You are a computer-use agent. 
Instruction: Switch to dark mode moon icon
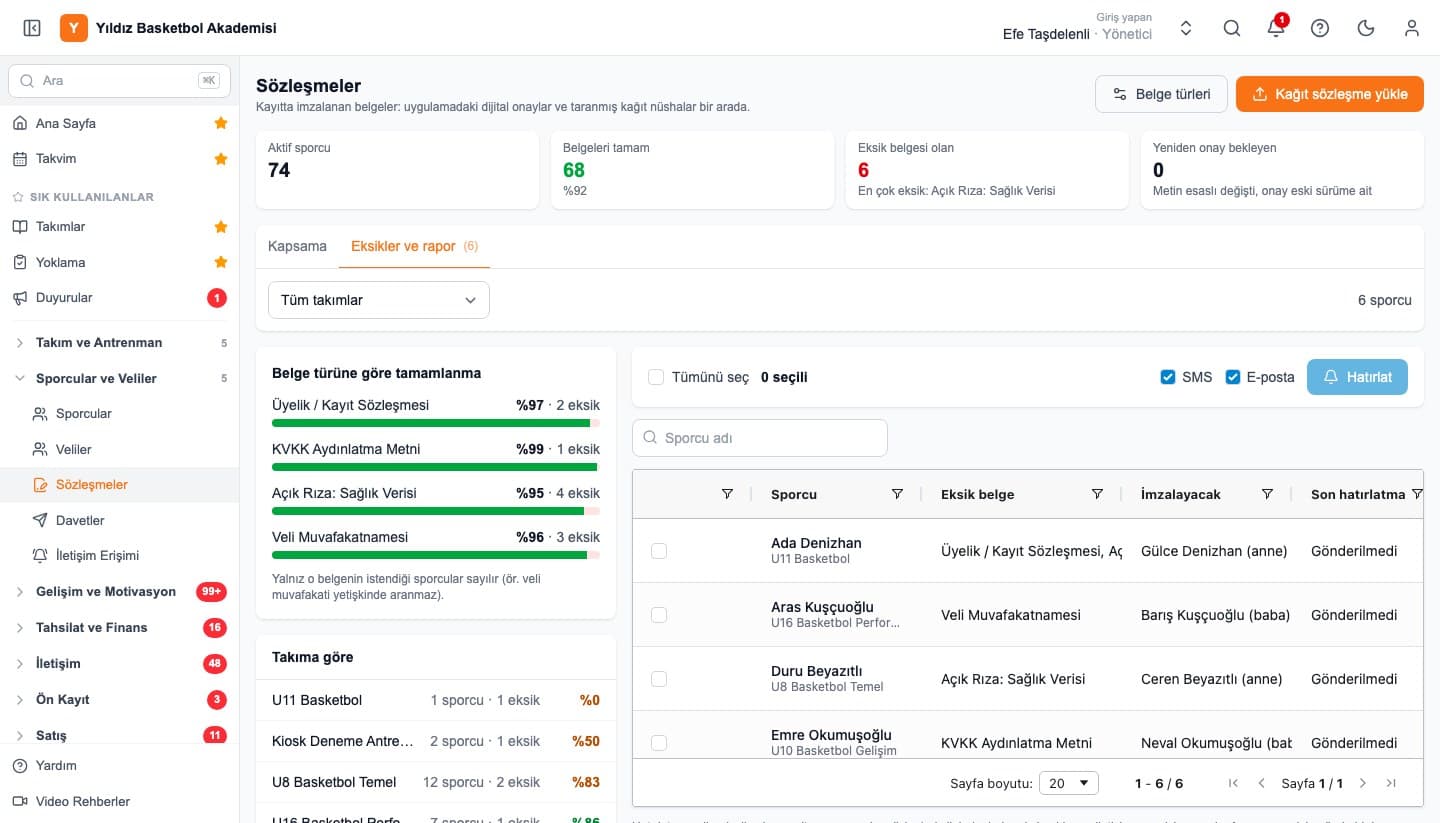1366,28
